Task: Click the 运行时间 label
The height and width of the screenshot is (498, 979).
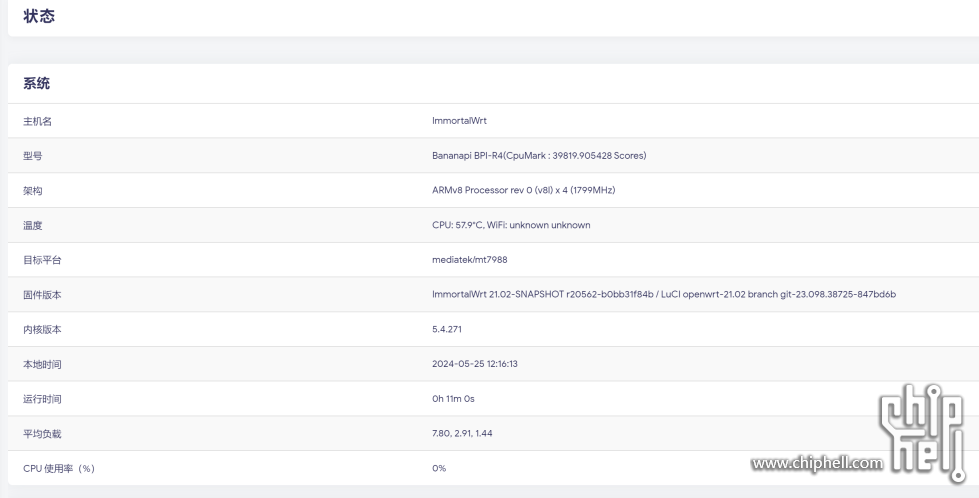Action: coord(42,399)
